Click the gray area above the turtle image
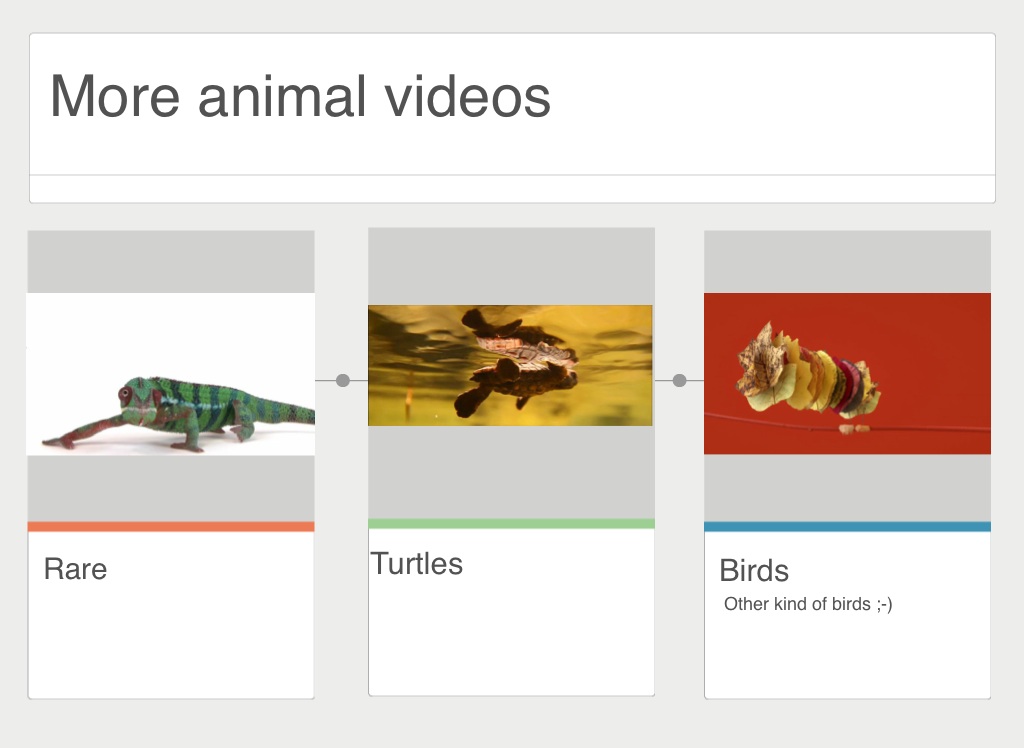1024x748 pixels. pyautogui.click(x=511, y=266)
